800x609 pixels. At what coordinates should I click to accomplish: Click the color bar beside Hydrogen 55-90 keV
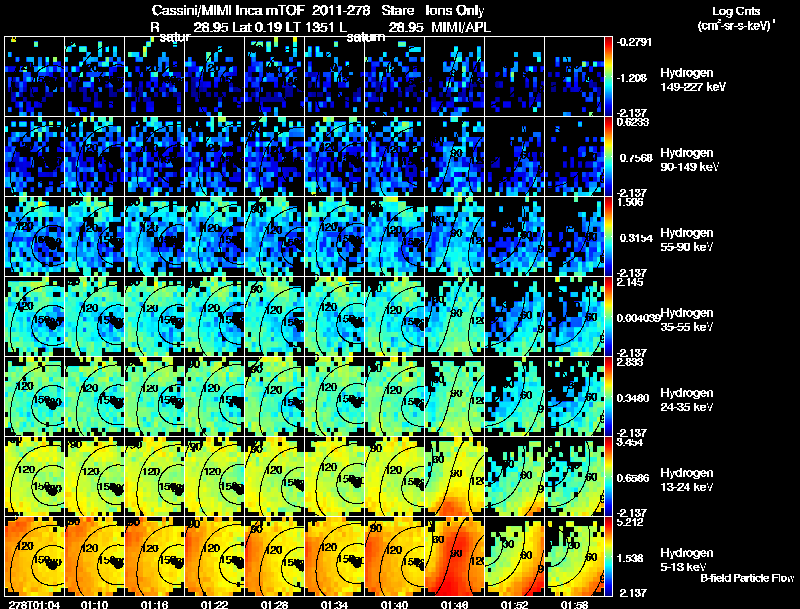[608, 237]
